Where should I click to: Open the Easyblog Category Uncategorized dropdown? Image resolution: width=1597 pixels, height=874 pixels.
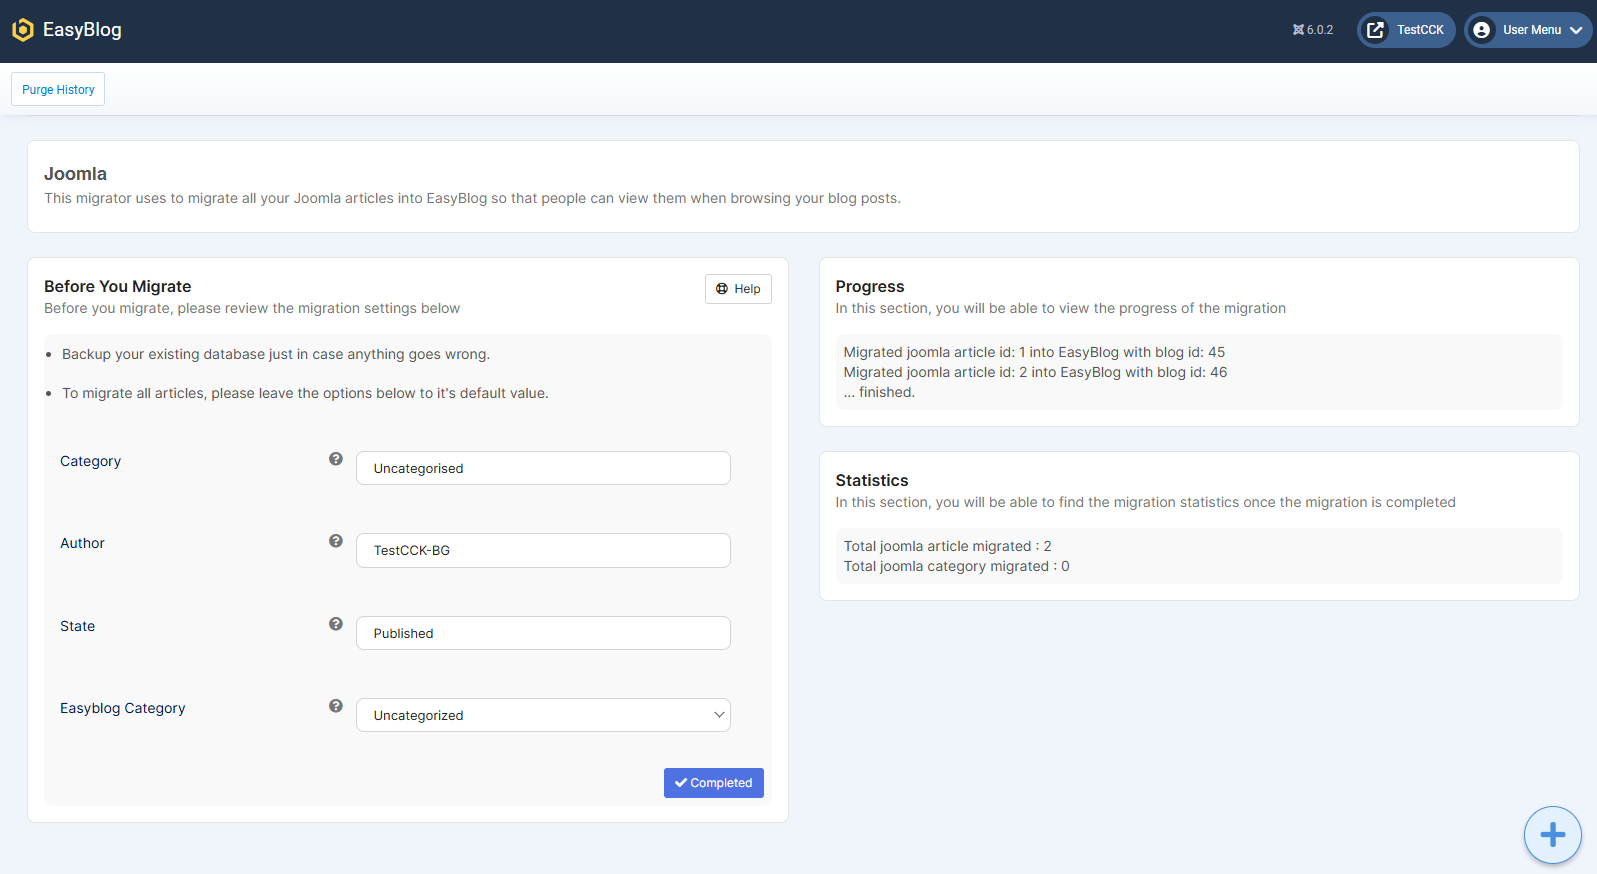tap(543, 715)
